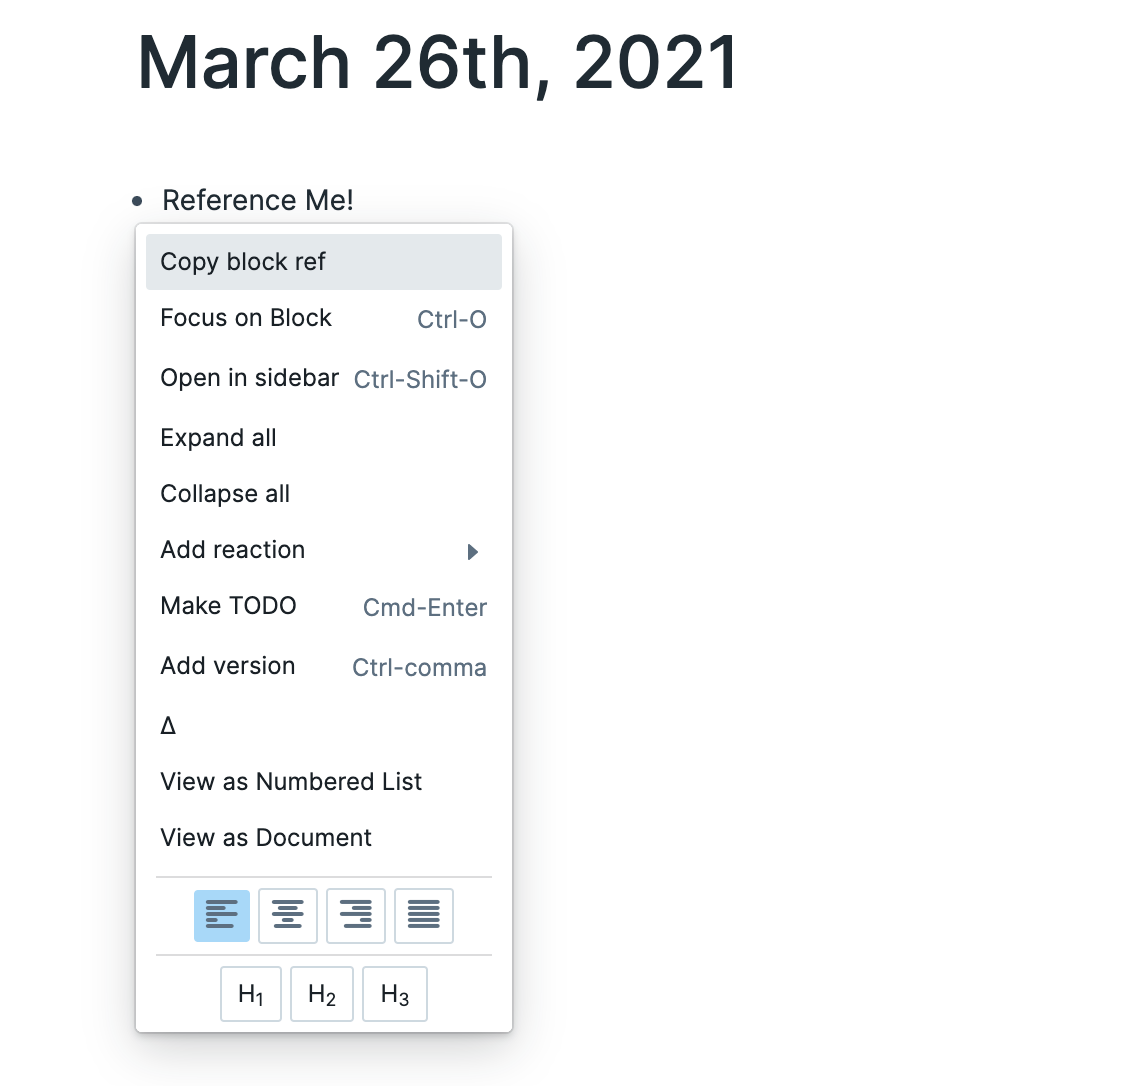Click the center-align icon
This screenshot has height=1086, width=1126.
tap(288, 915)
